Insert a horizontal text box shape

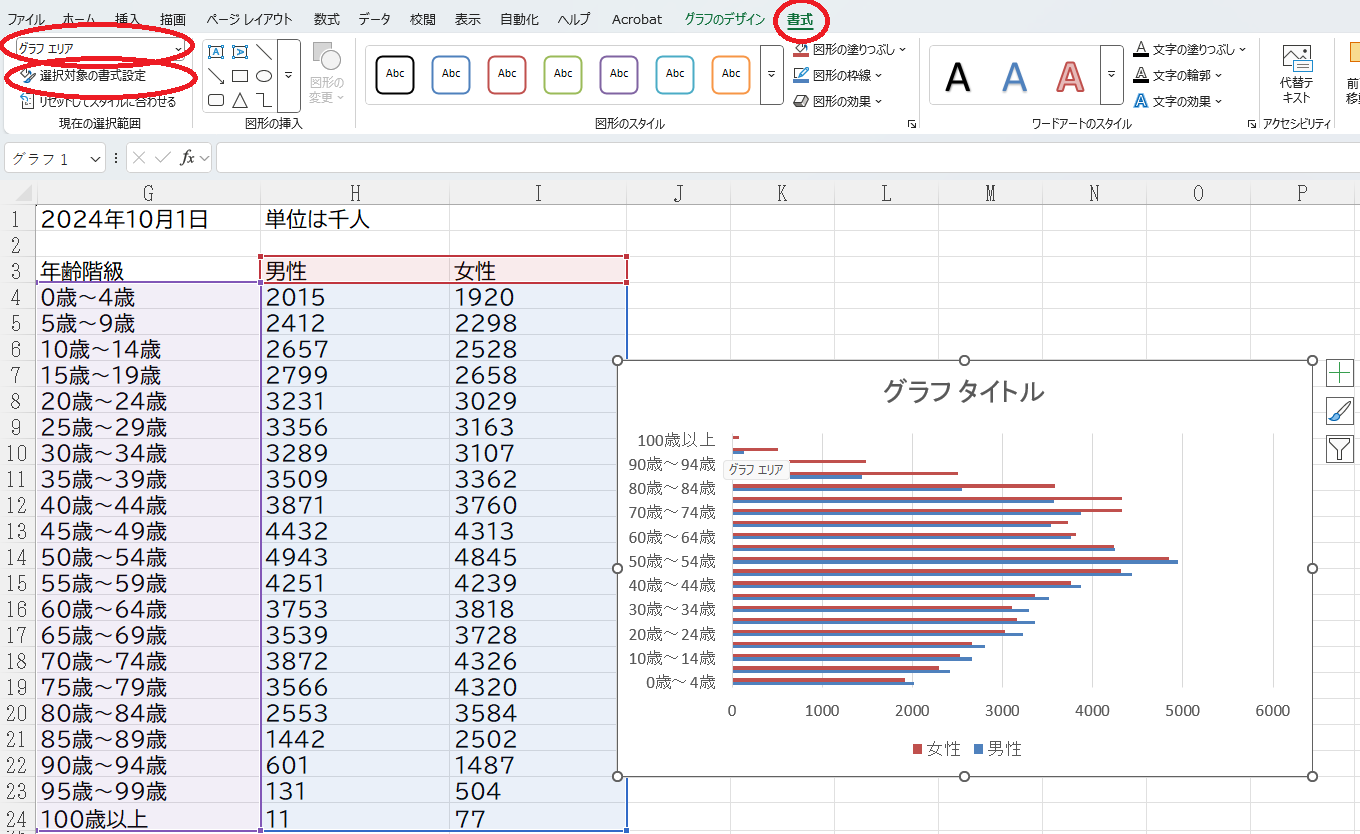(216, 52)
